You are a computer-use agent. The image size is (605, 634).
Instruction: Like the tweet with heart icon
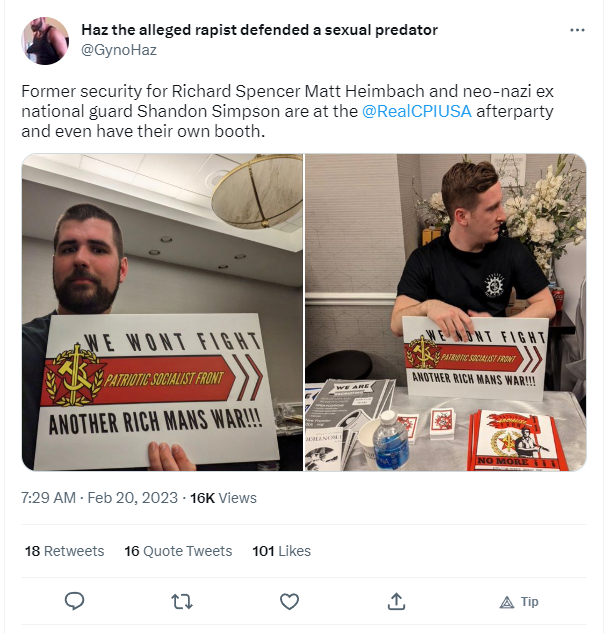(289, 601)
